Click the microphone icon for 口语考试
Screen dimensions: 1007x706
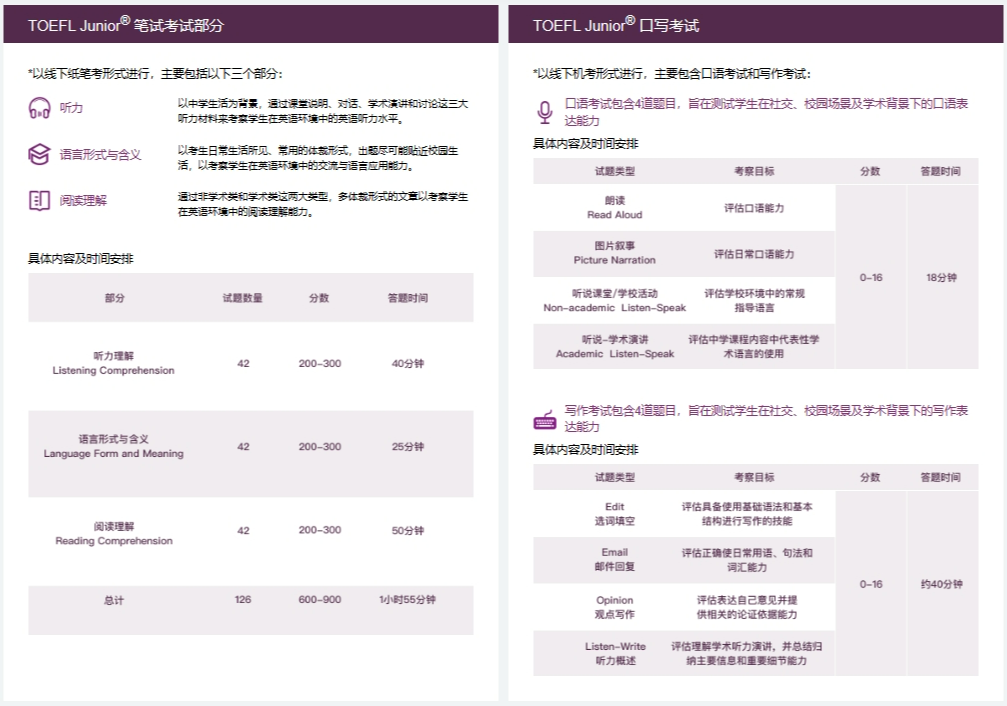pos(545,111)
